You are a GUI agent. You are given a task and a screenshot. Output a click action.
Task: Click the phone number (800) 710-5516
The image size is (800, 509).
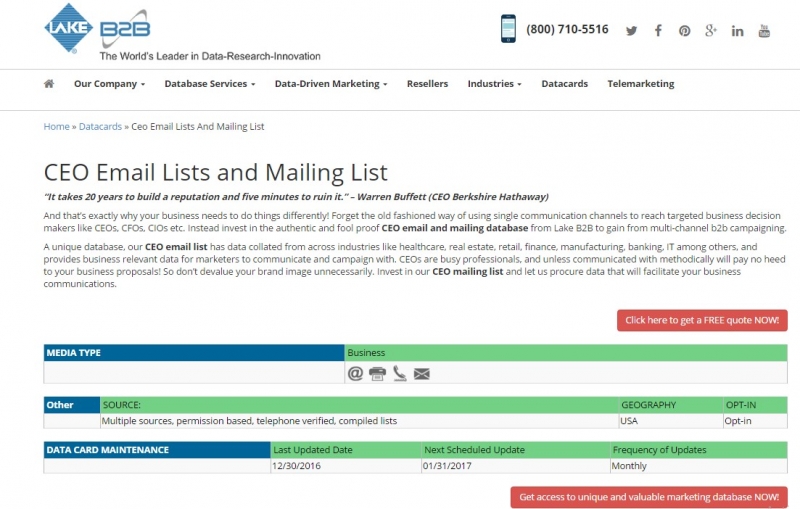tap(567, 29)
